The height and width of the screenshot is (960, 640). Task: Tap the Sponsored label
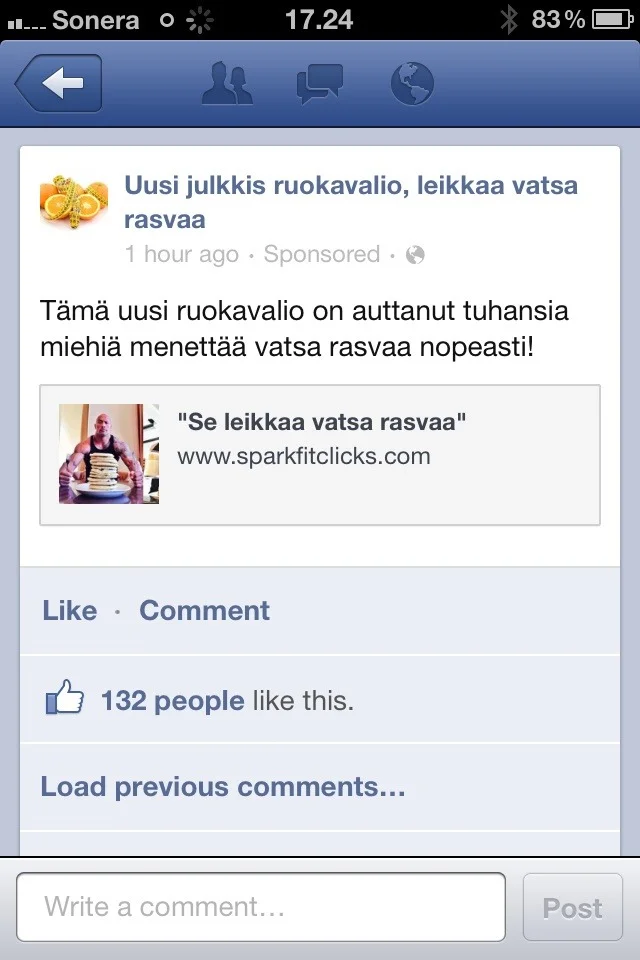tap(322, 254)
